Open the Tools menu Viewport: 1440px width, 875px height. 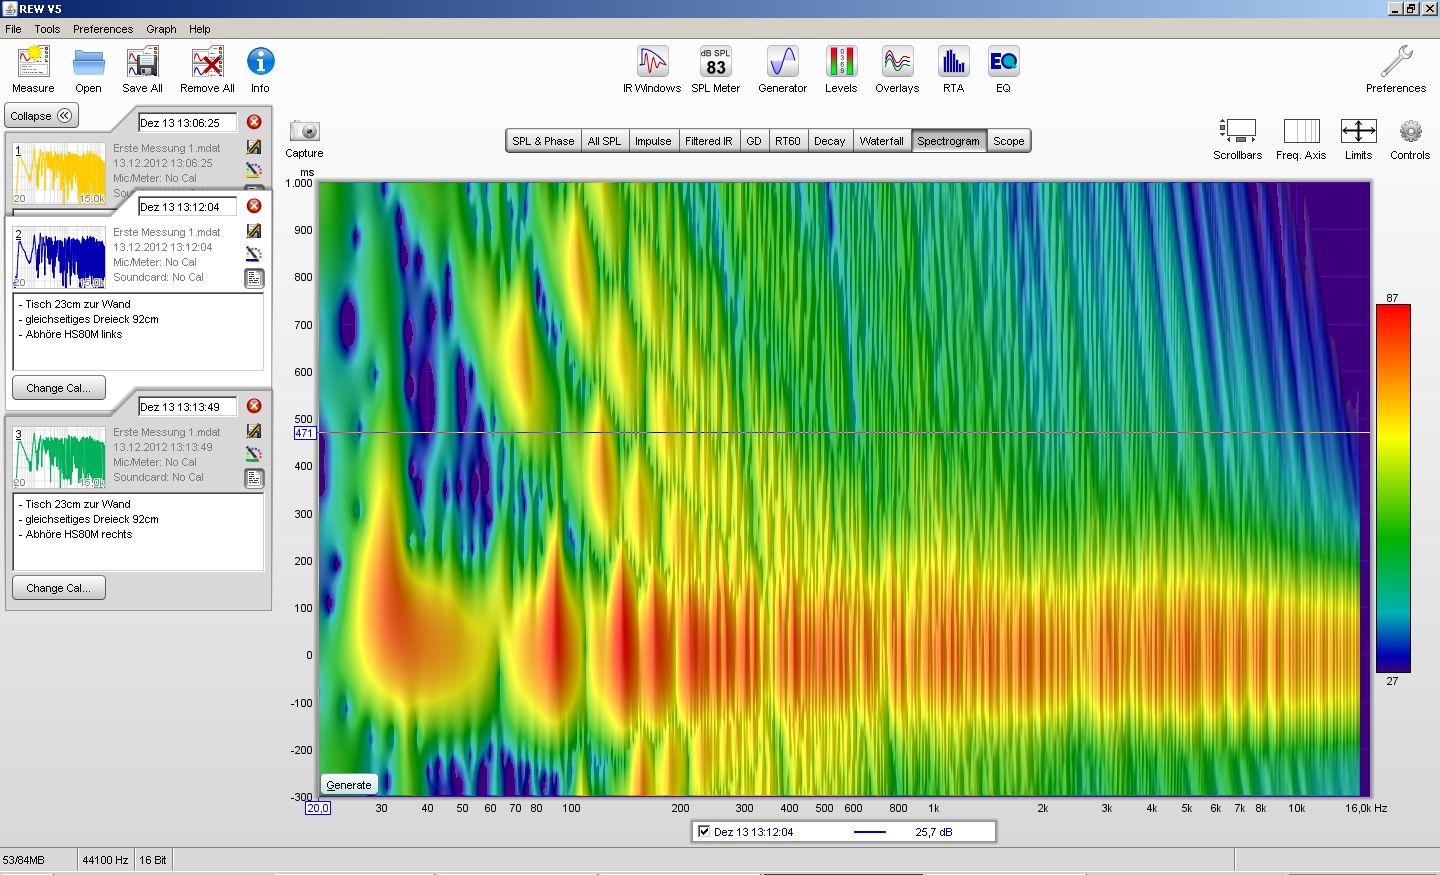point(47,29)
